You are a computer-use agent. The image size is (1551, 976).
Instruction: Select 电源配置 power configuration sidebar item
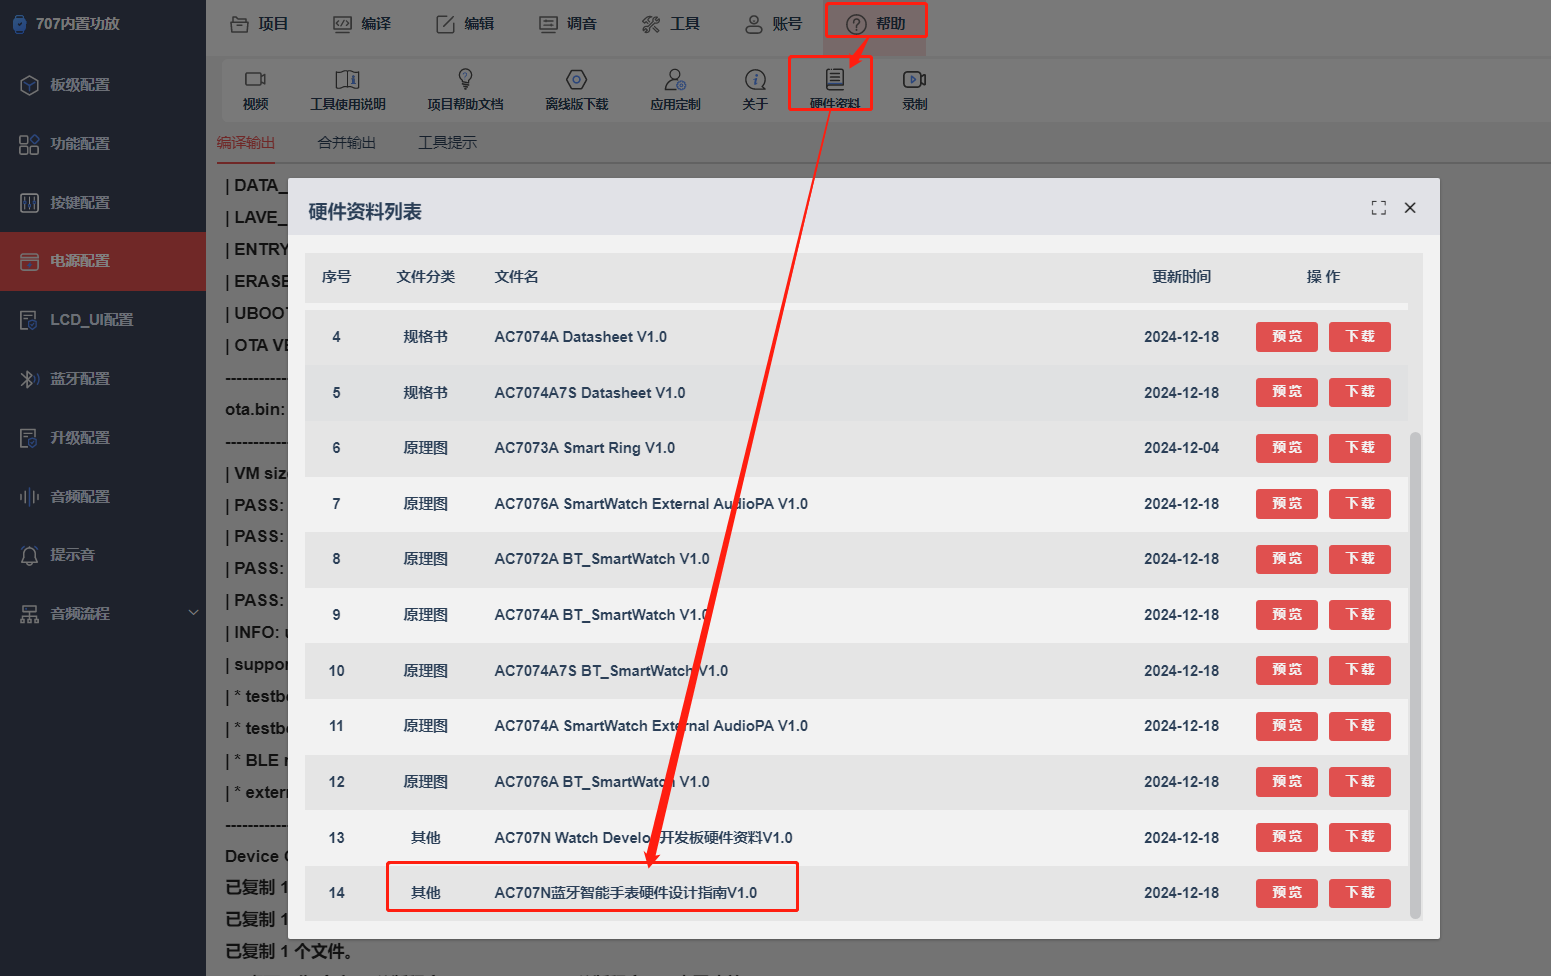coord(103,261)
